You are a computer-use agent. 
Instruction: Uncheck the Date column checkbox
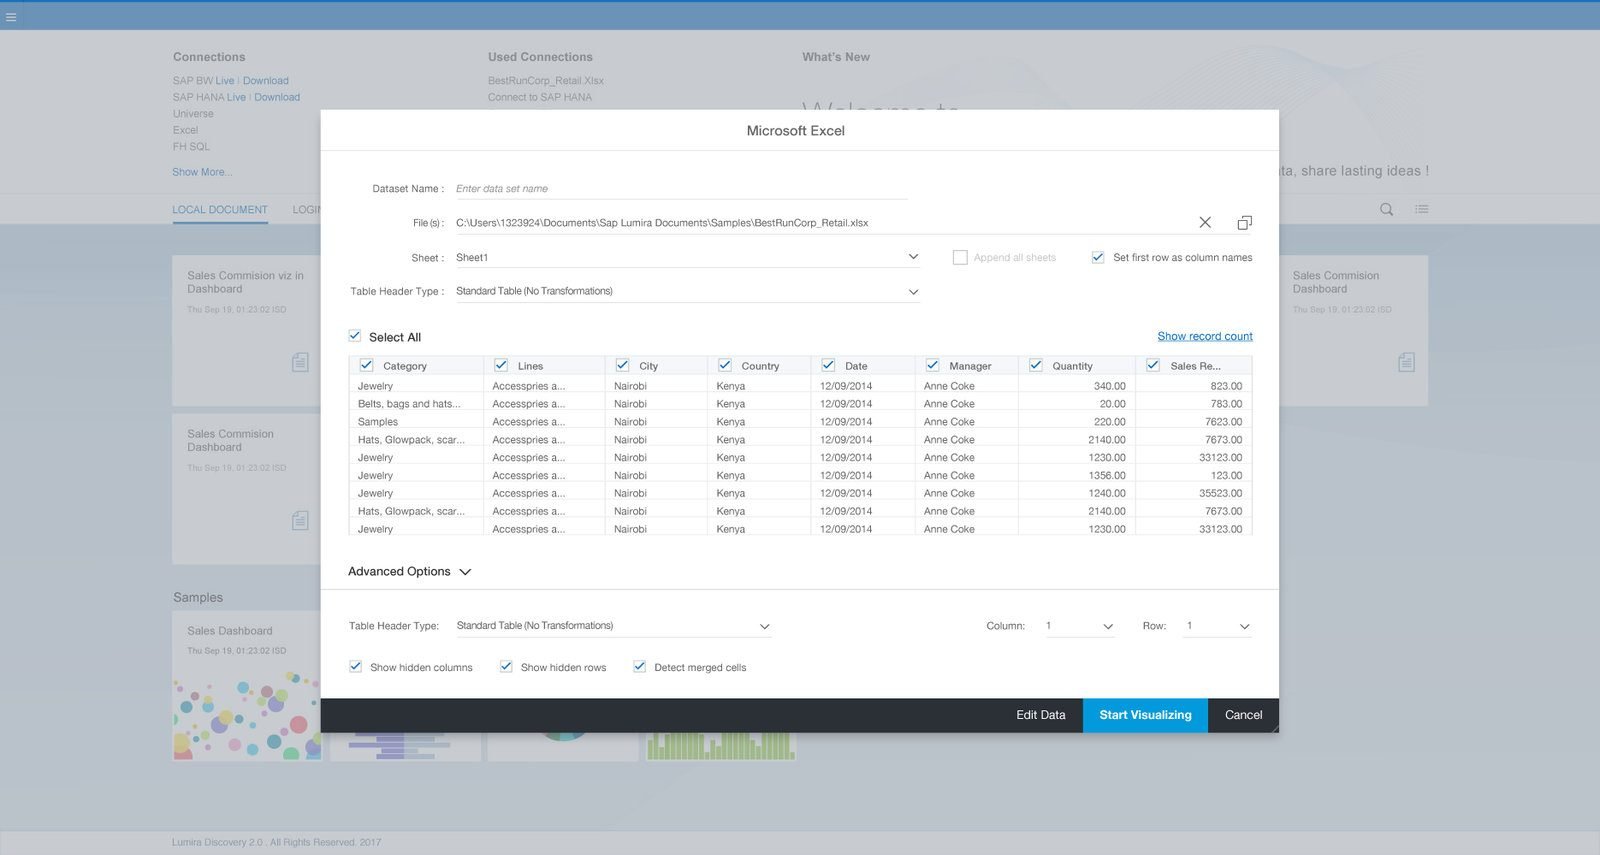(x=828, y=365)
